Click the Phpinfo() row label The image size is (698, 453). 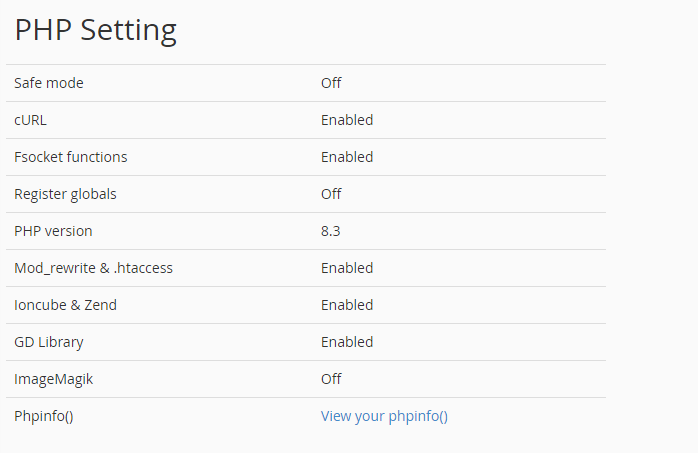click(44, 416)
